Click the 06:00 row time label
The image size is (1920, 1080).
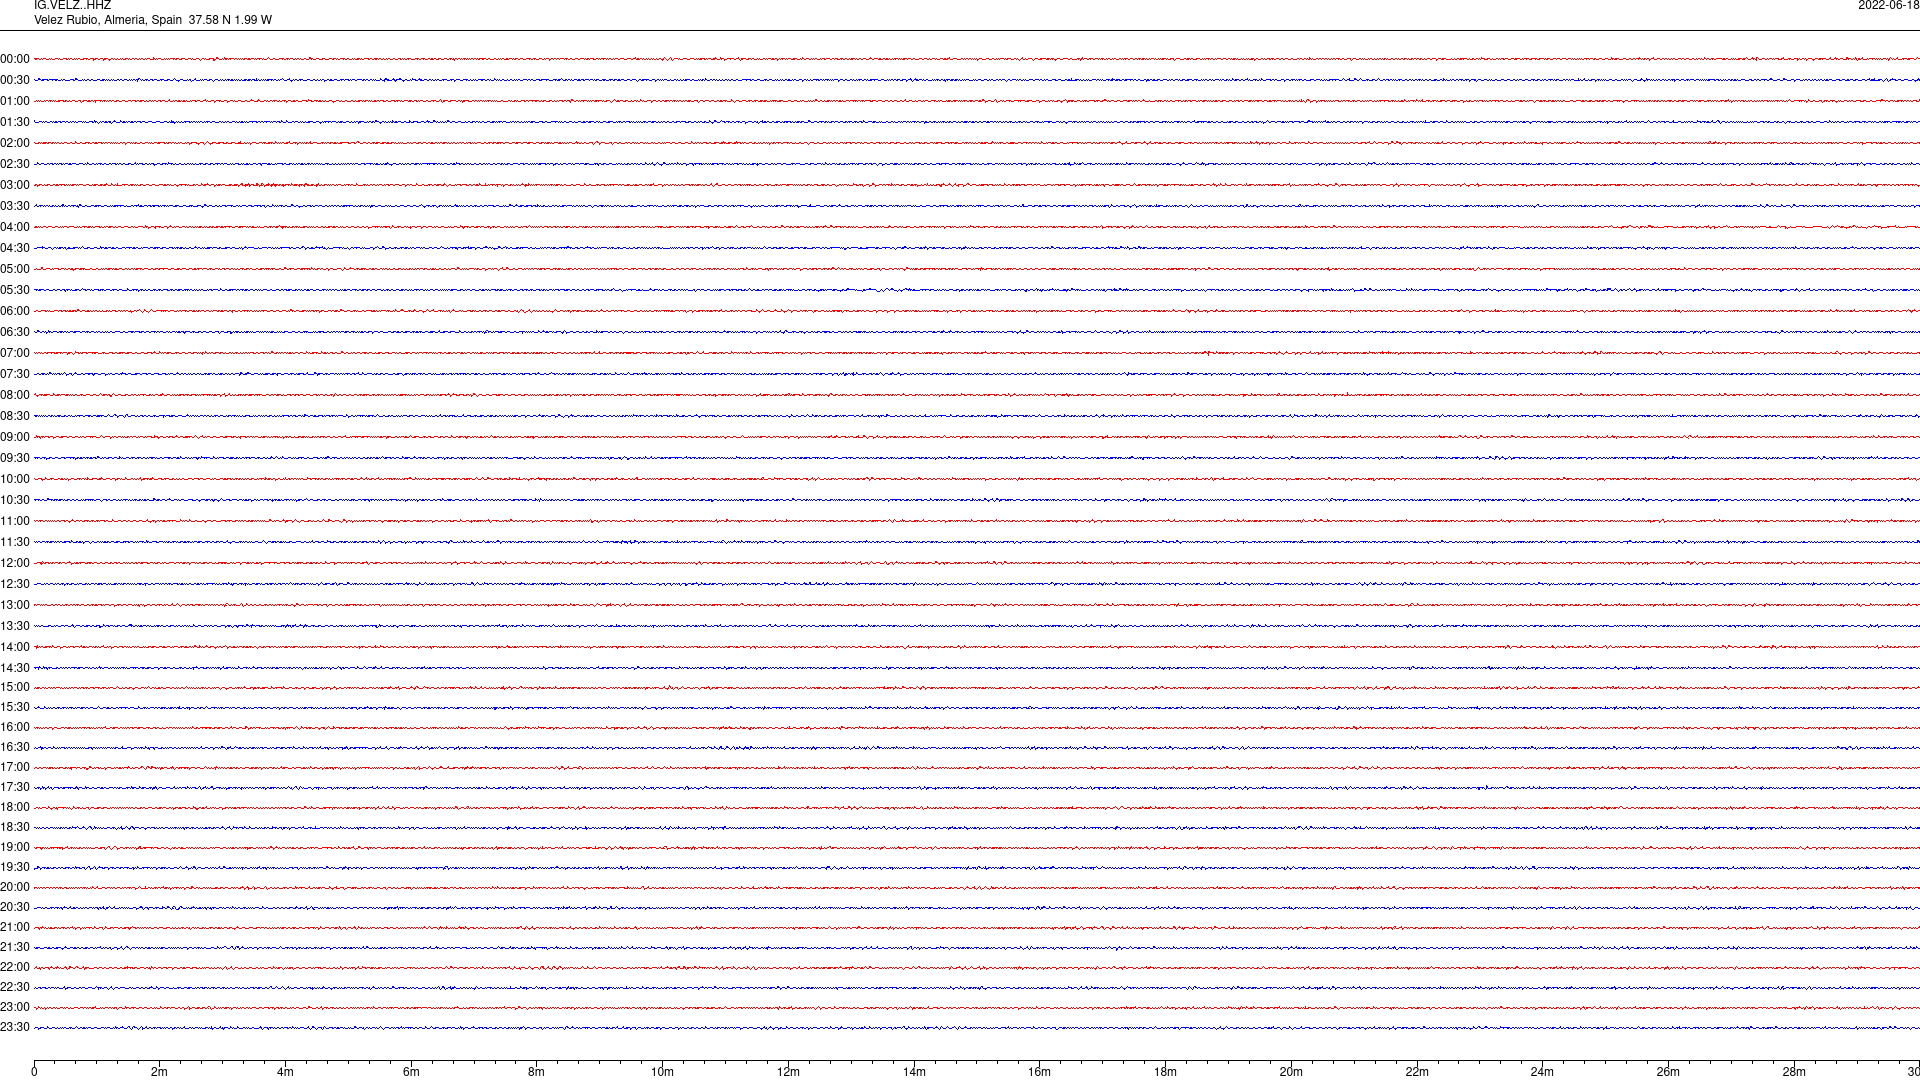(x=15, y=311)
